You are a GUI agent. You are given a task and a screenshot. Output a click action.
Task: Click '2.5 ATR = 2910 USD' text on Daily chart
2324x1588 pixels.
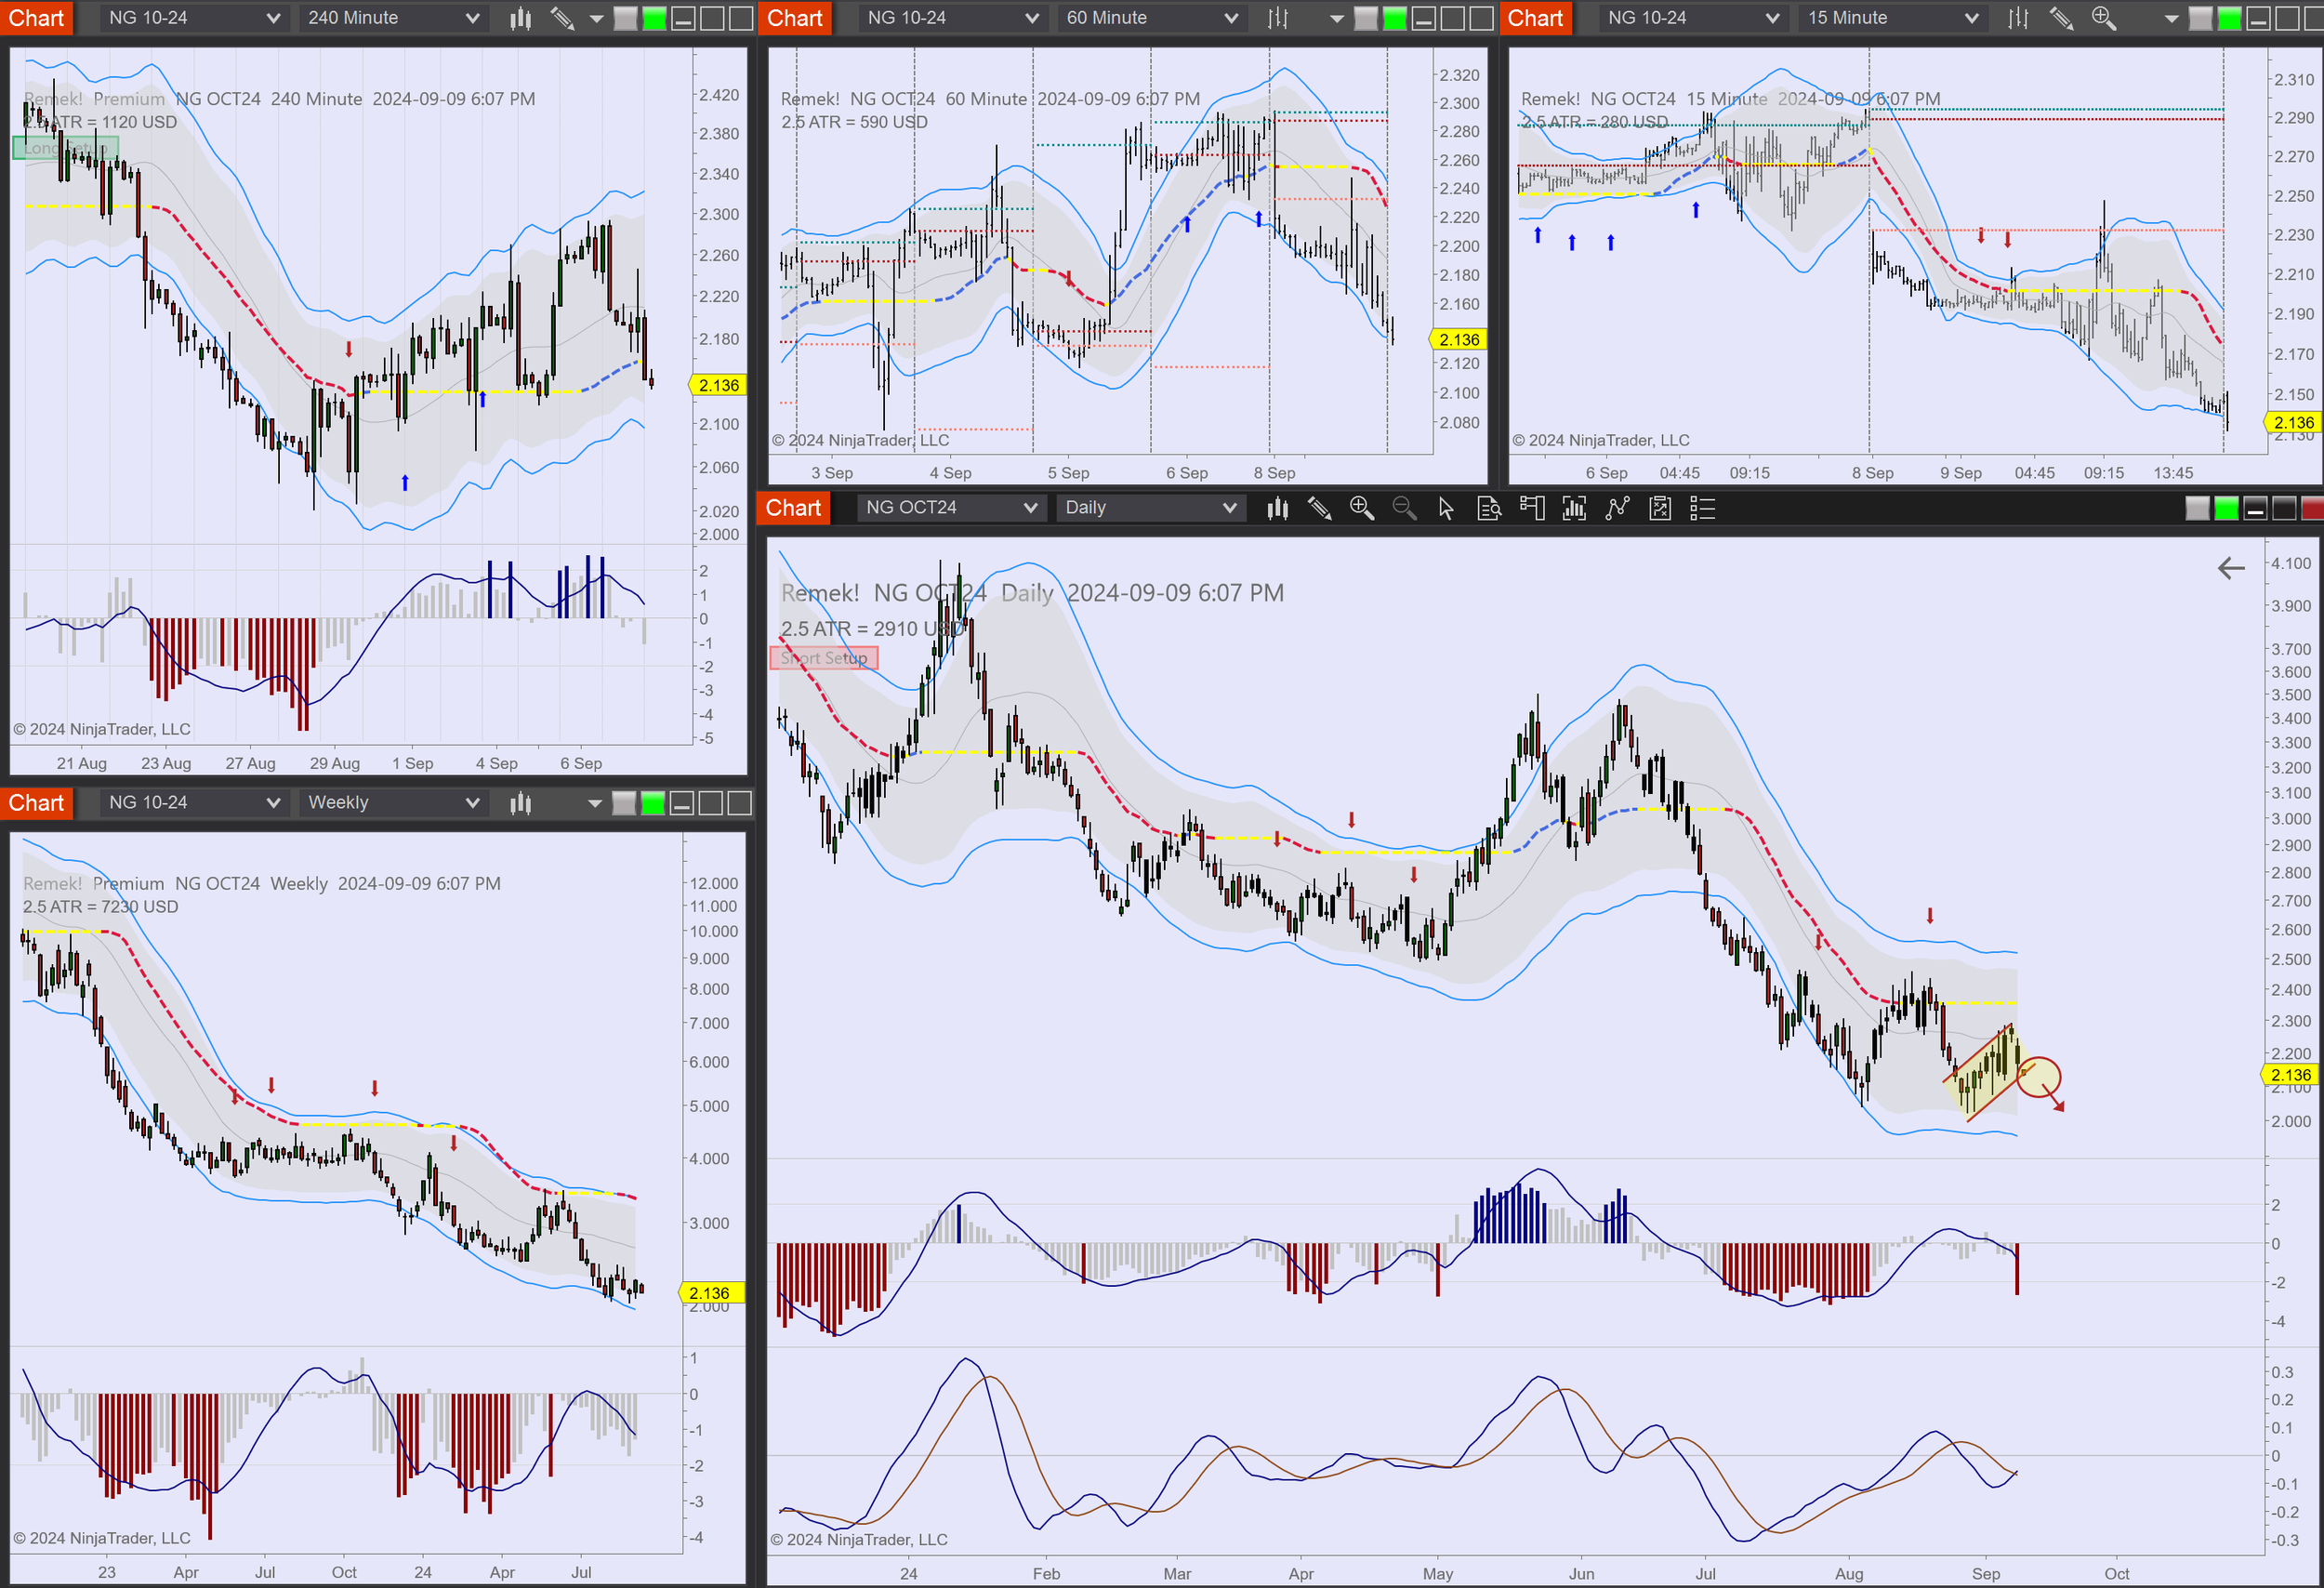(x=871, y=629)
